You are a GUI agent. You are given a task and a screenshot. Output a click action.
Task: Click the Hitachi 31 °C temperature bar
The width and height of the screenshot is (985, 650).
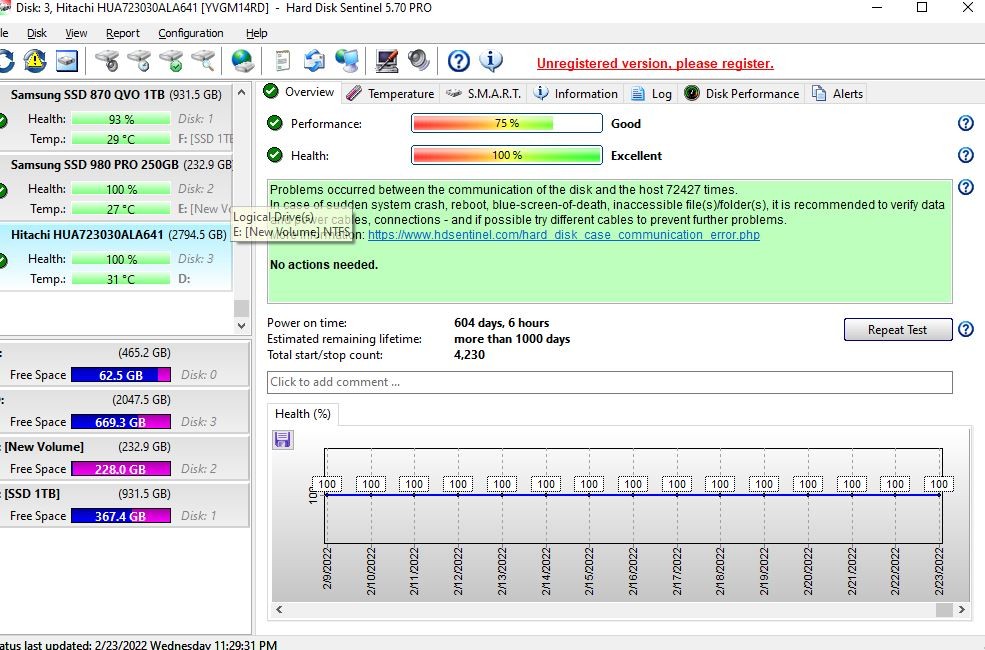[121, 279]
